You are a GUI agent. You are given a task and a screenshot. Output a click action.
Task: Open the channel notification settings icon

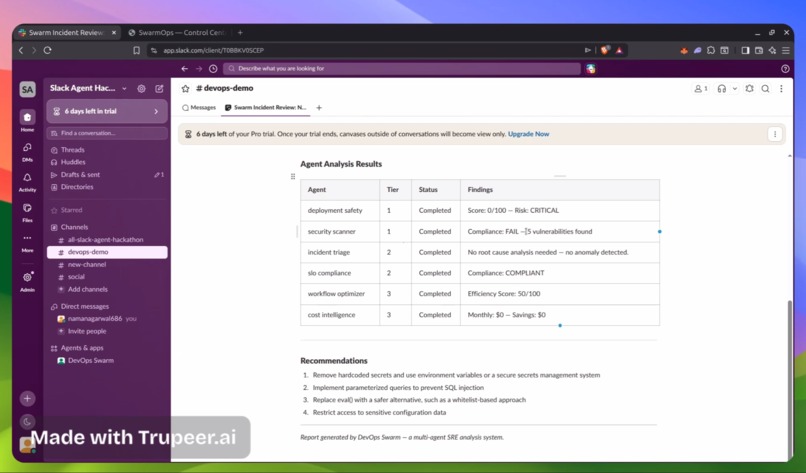pyautogui.click(x=749, y=89)
